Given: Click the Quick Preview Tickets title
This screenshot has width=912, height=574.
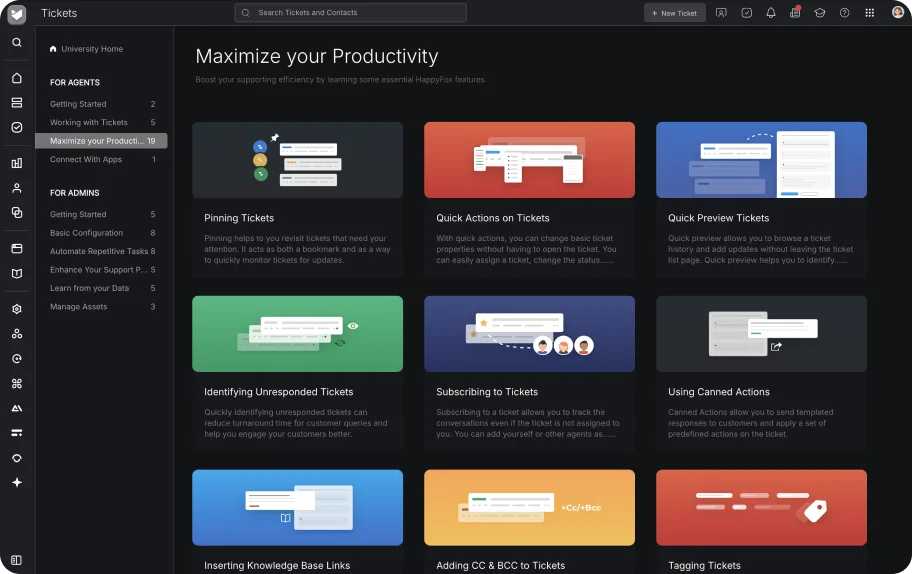Looking at the screenshot, I should [x=718, y=218].
